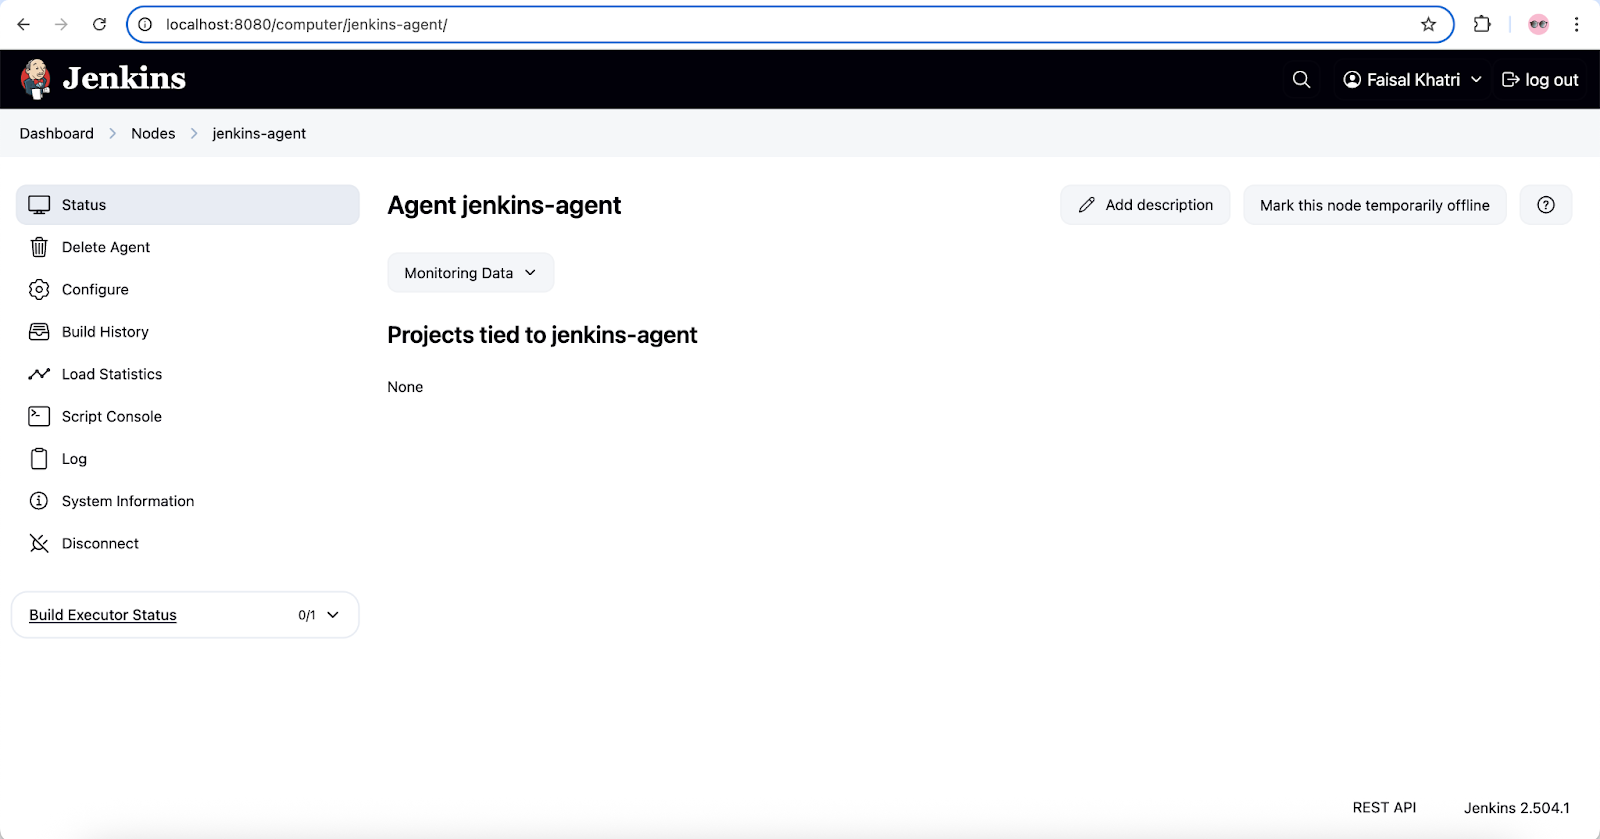Open System Information from the sidebar
The width and height of the screenshot is (1600, 839).
[188, 501]
